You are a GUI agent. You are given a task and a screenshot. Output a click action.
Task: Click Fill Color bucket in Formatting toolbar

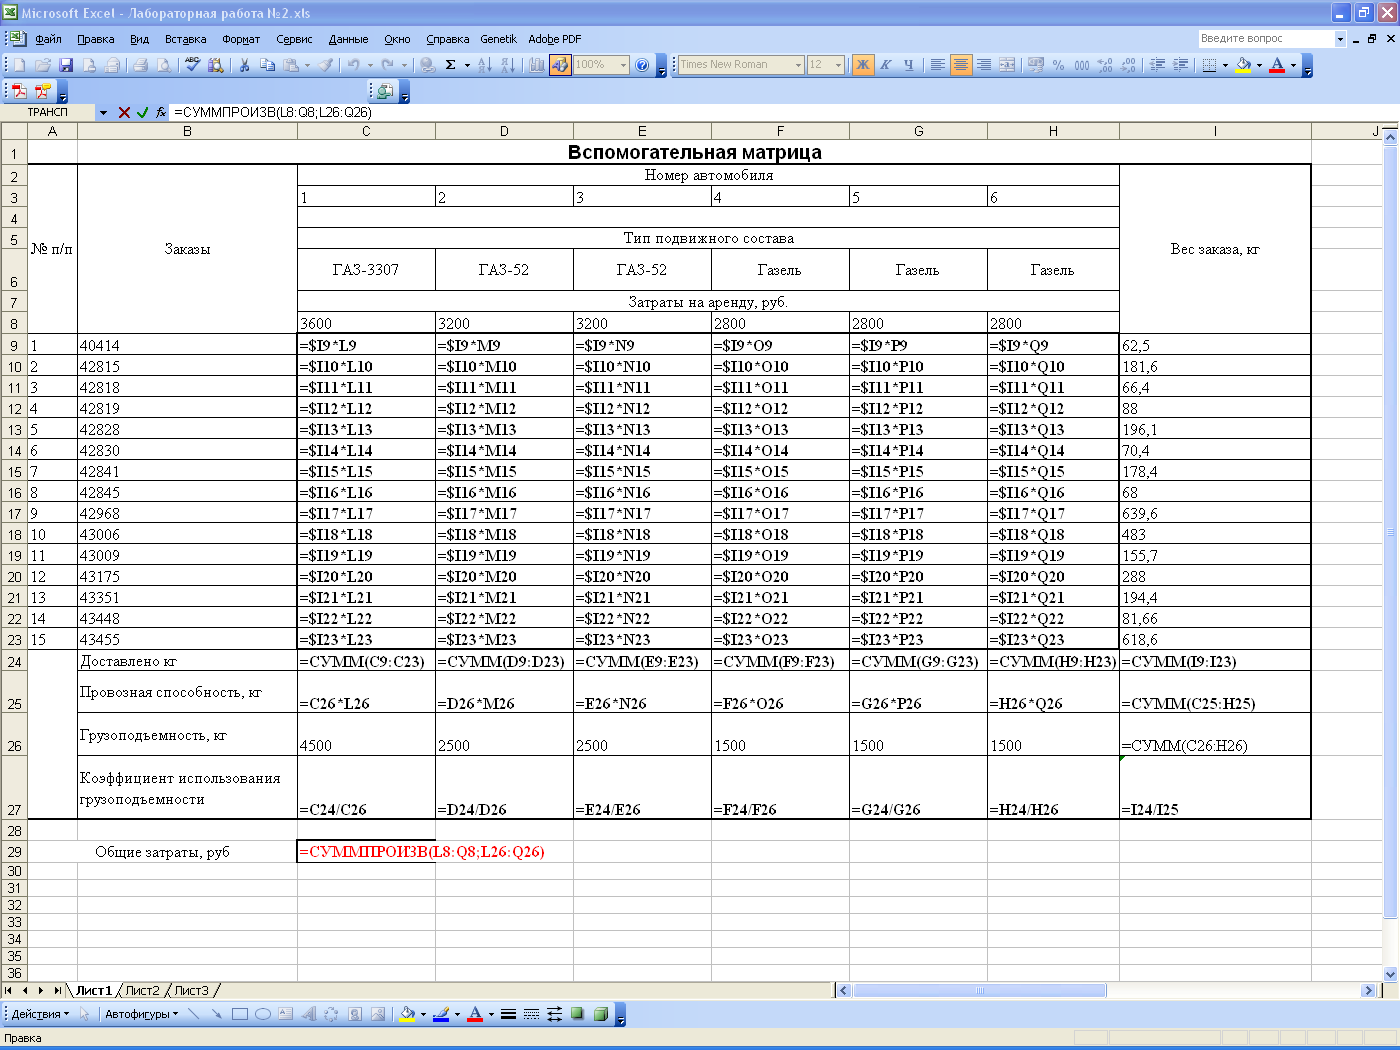click(1243, 65)
